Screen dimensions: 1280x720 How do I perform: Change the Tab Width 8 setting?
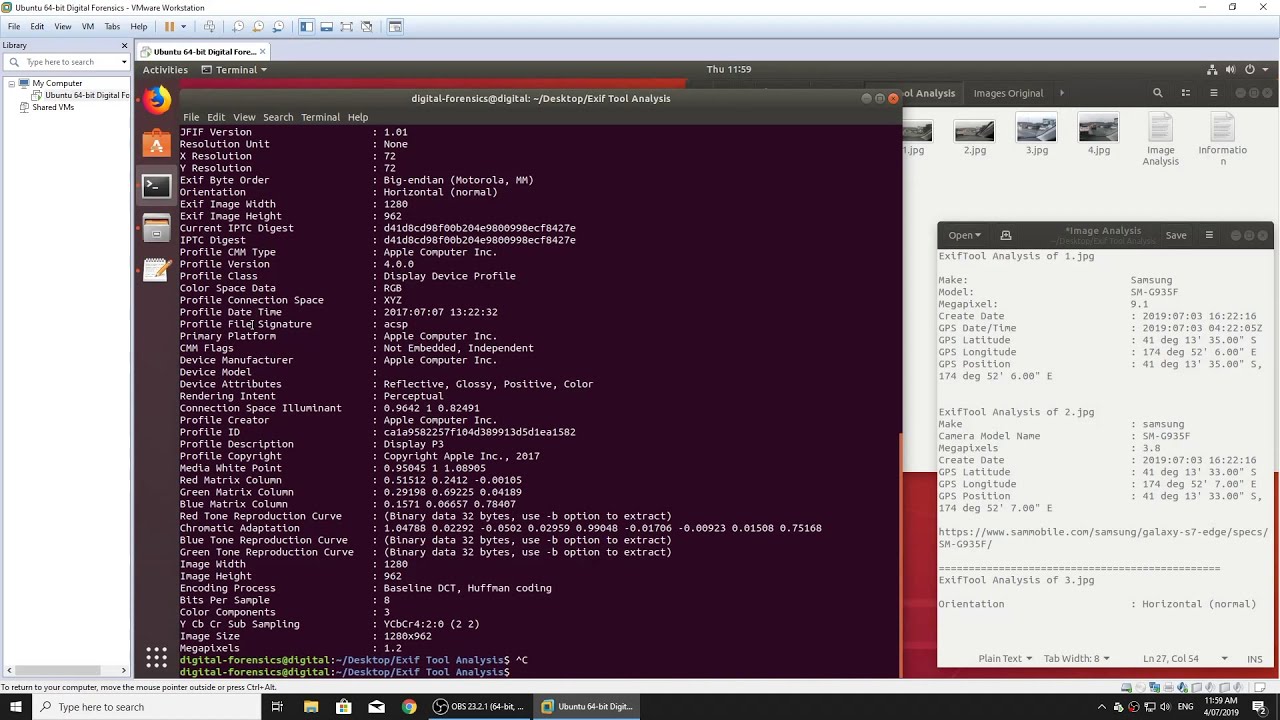1077,659
